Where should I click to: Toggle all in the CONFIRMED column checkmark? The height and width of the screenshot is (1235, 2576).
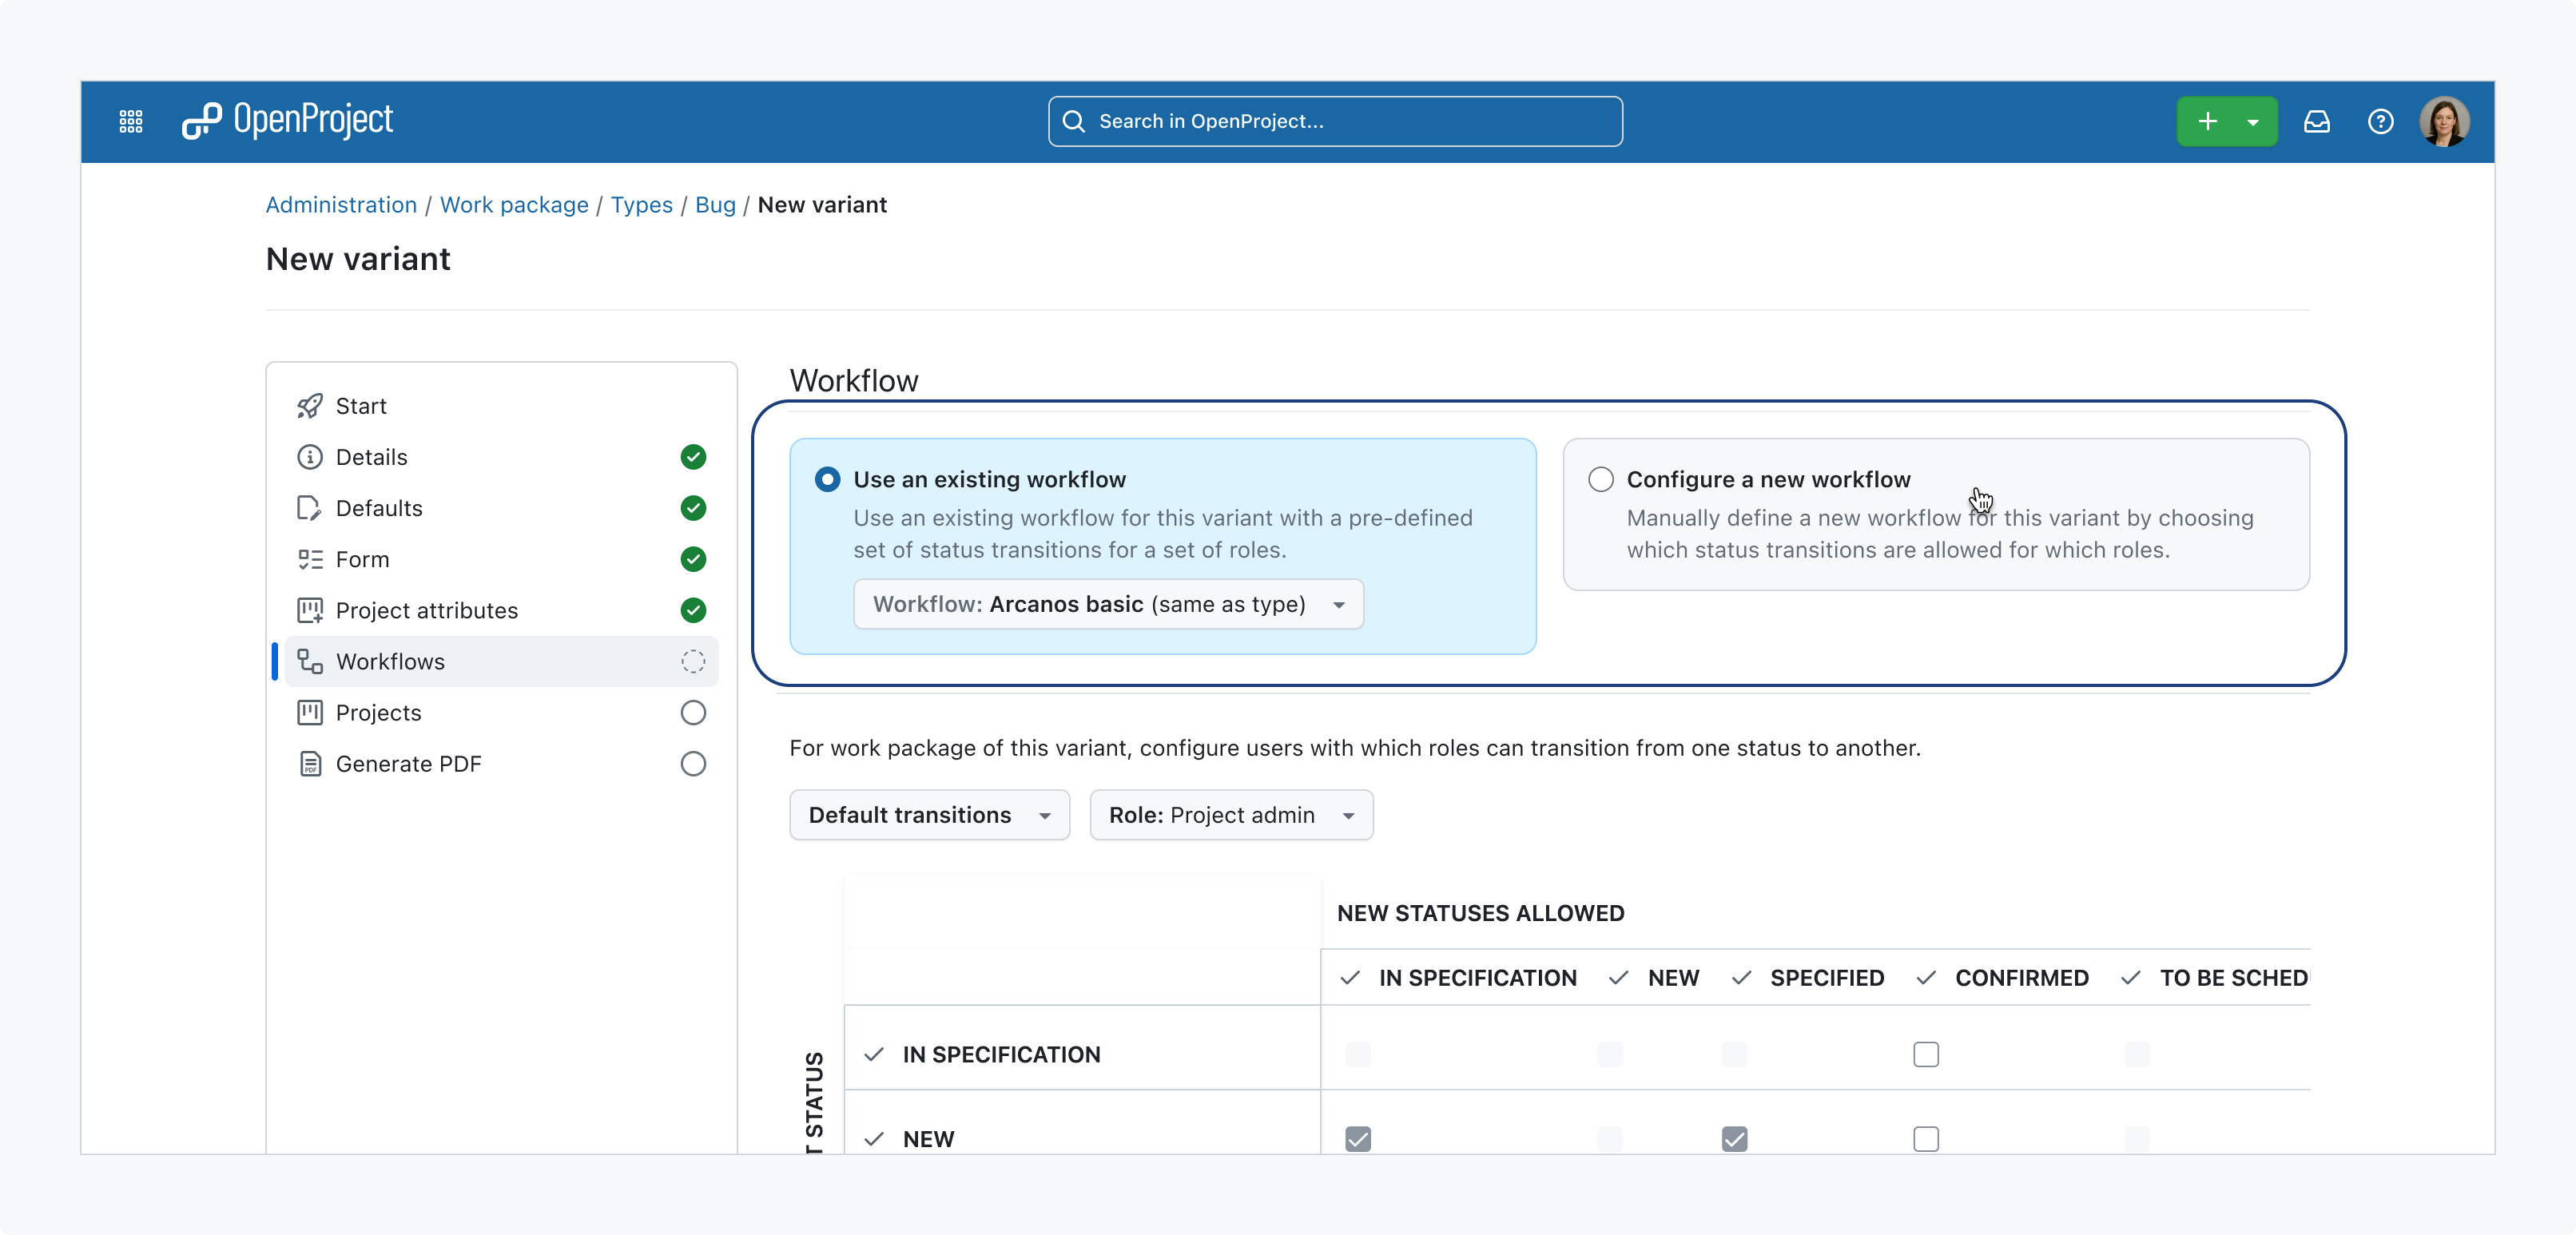[1926, 978]
